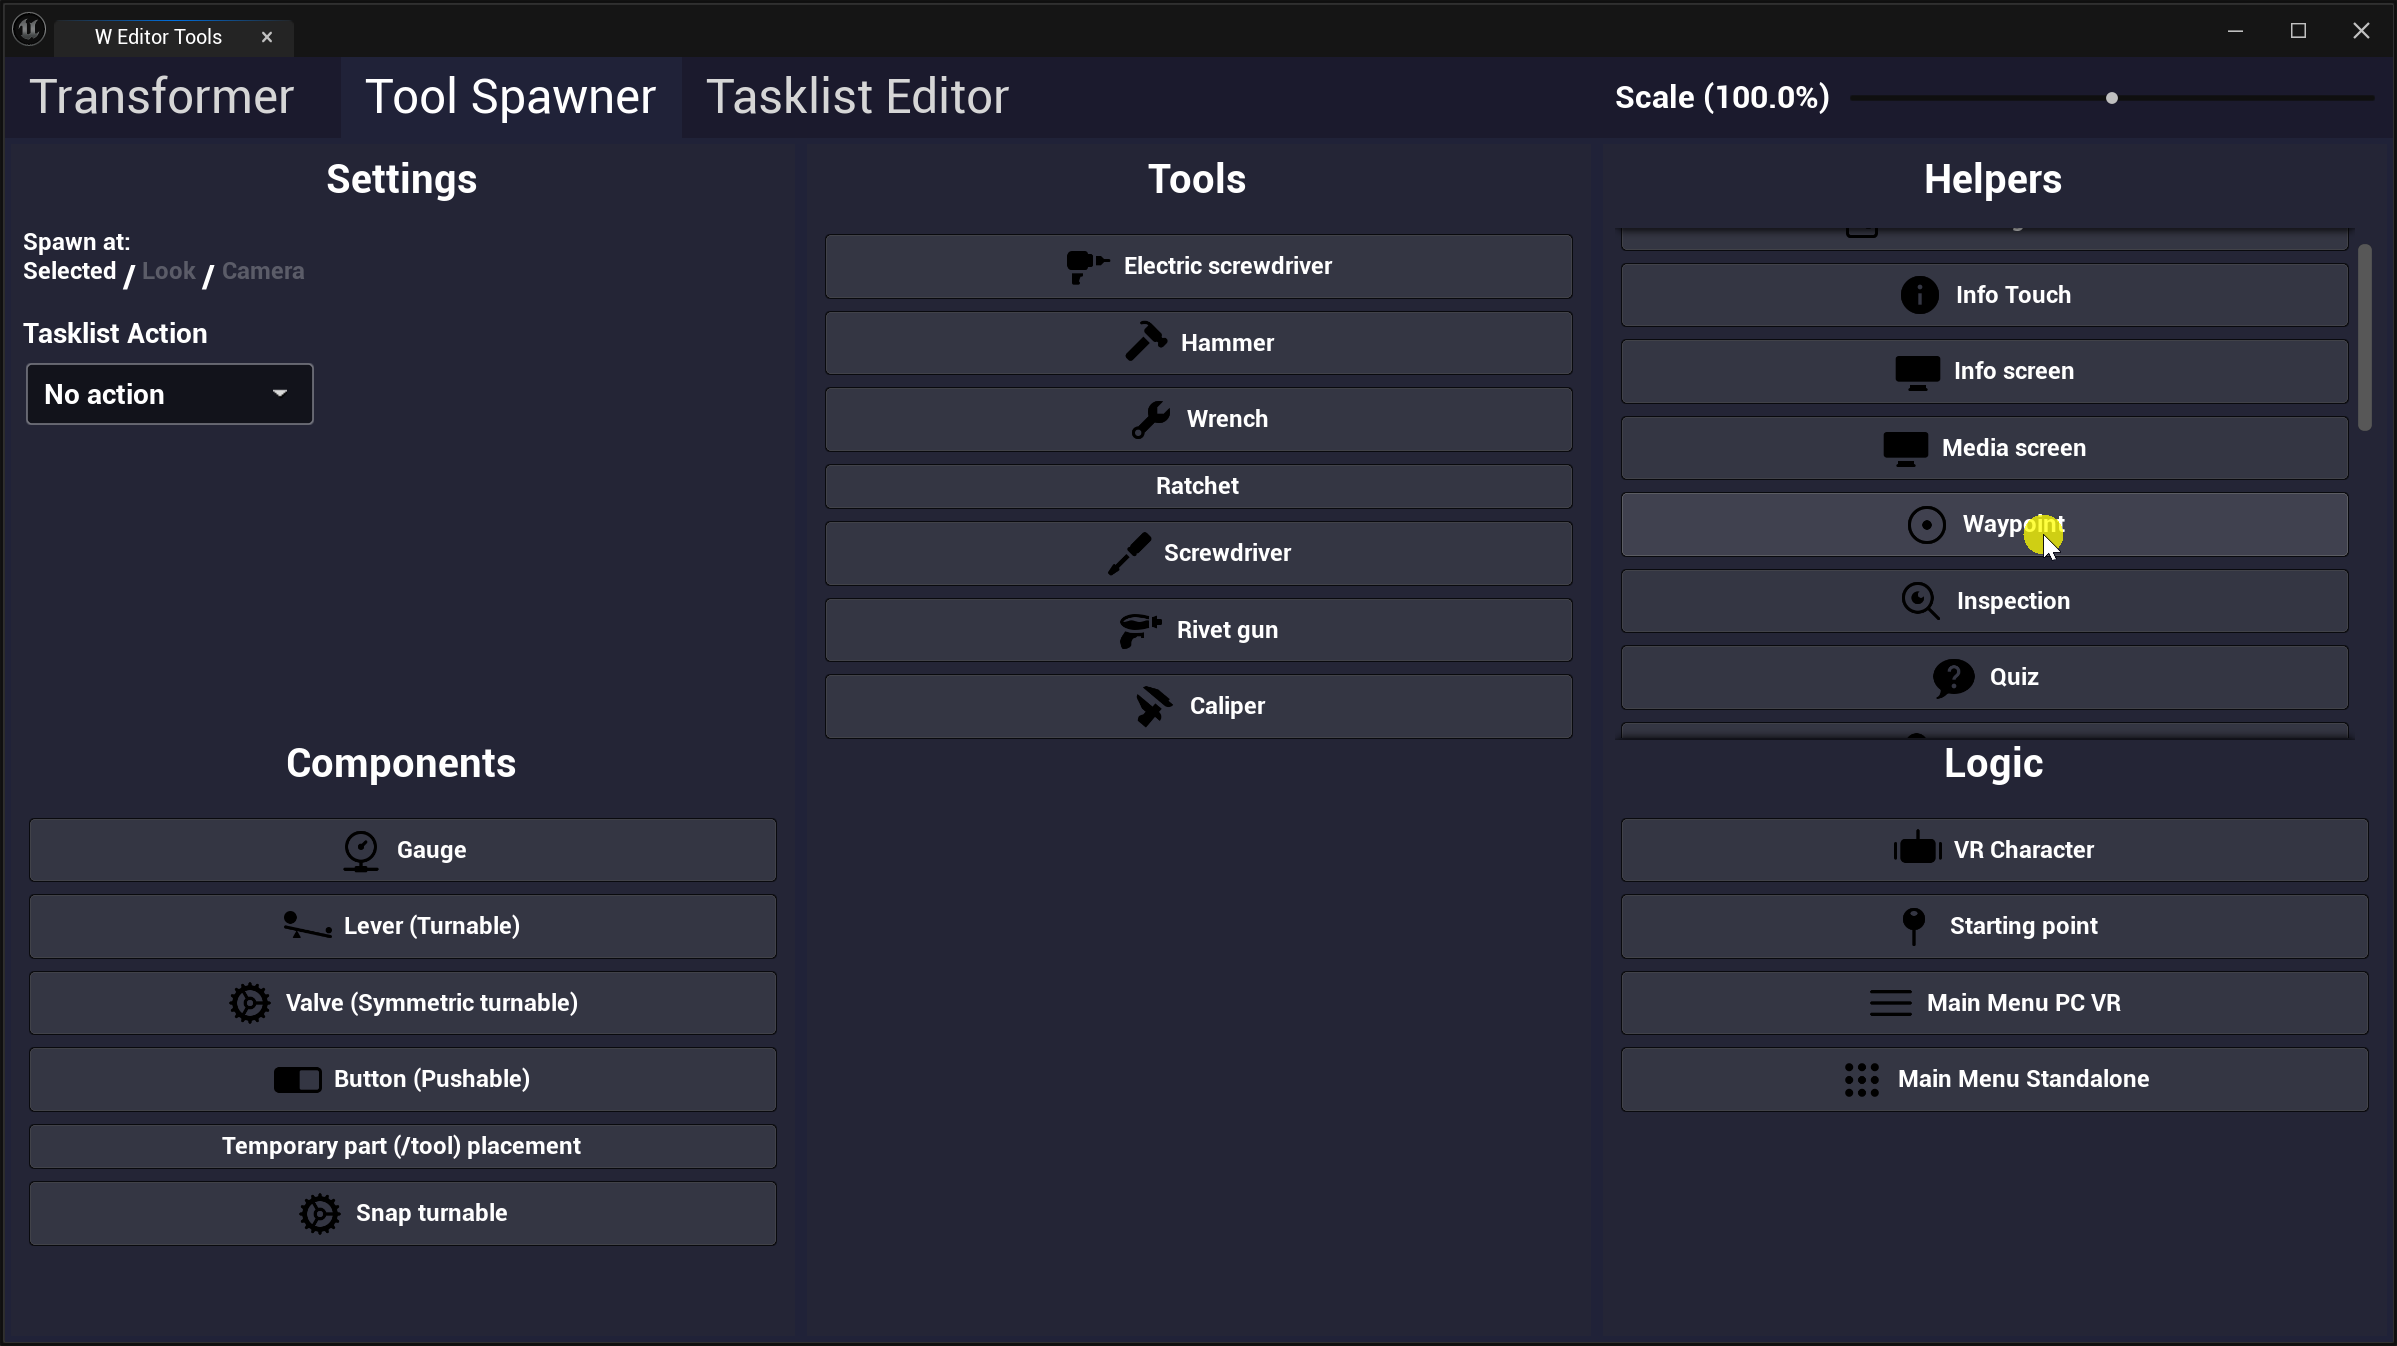Click Temporary part (/tool) placement button
This screenshot has height=1346, width=2397.
[402, 1146]
